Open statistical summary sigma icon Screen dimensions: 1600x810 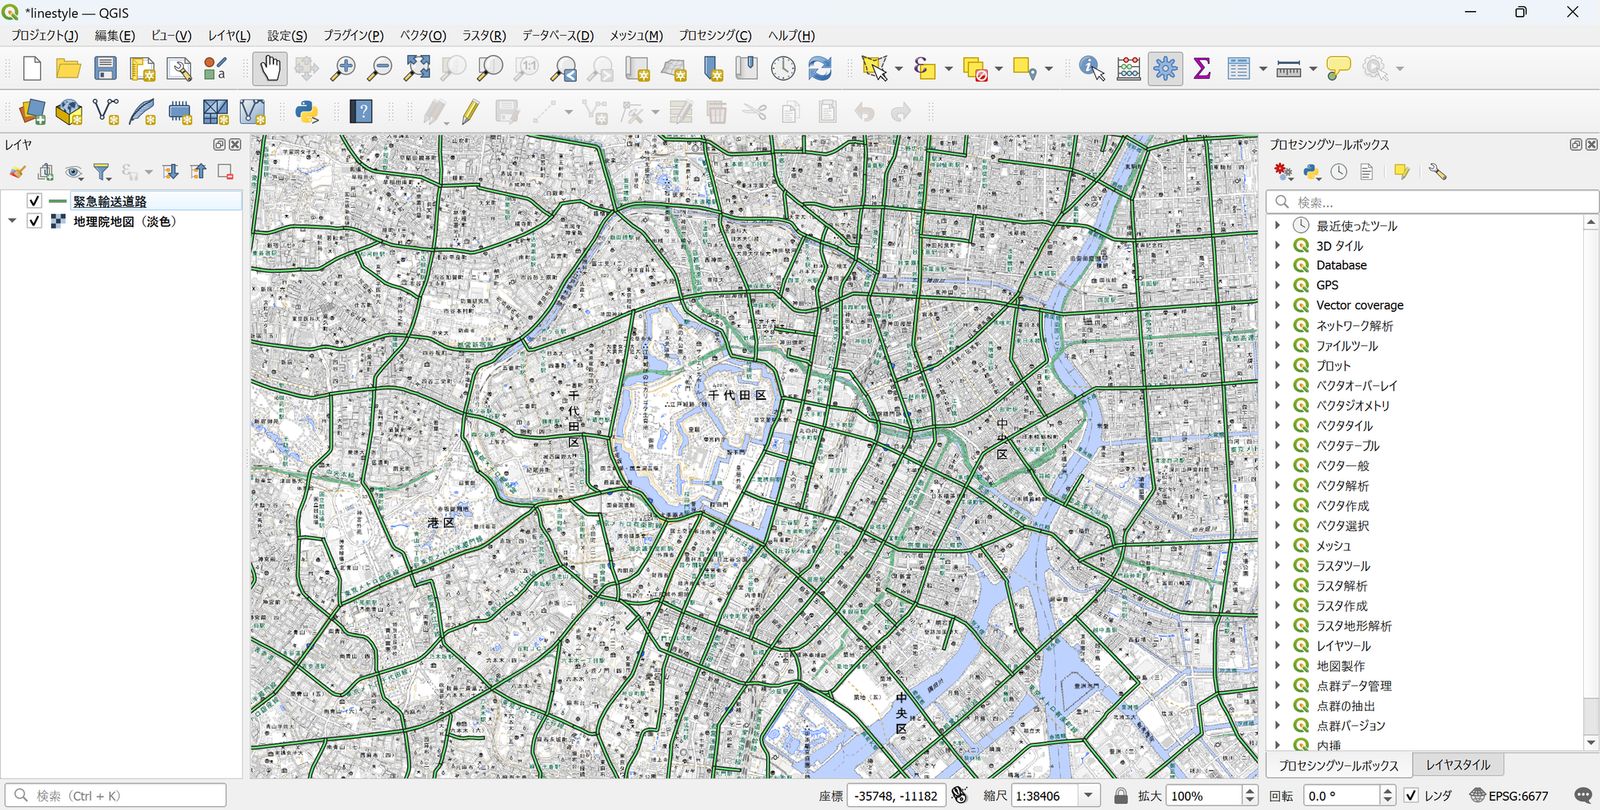1202,68
